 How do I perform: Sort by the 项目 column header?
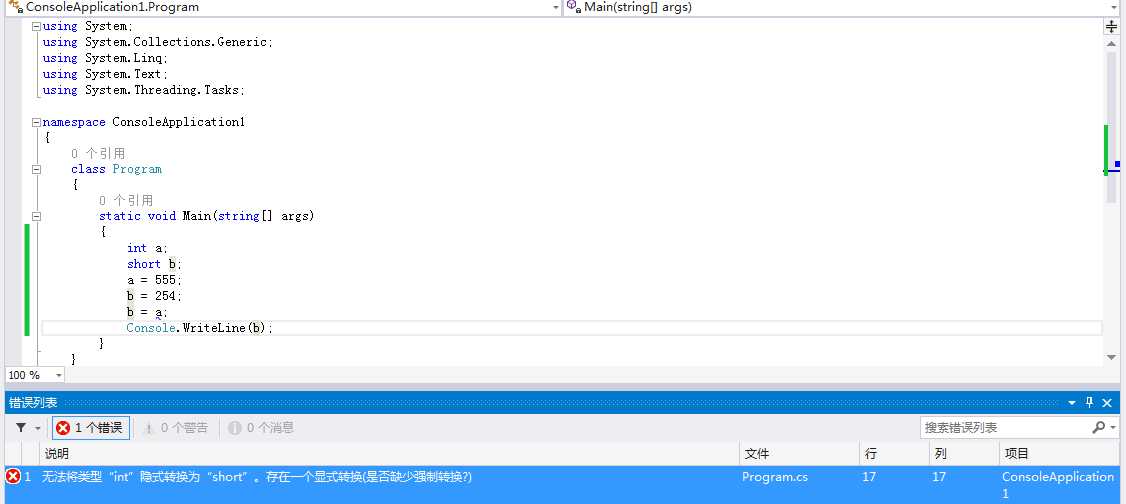[1059, 454]
